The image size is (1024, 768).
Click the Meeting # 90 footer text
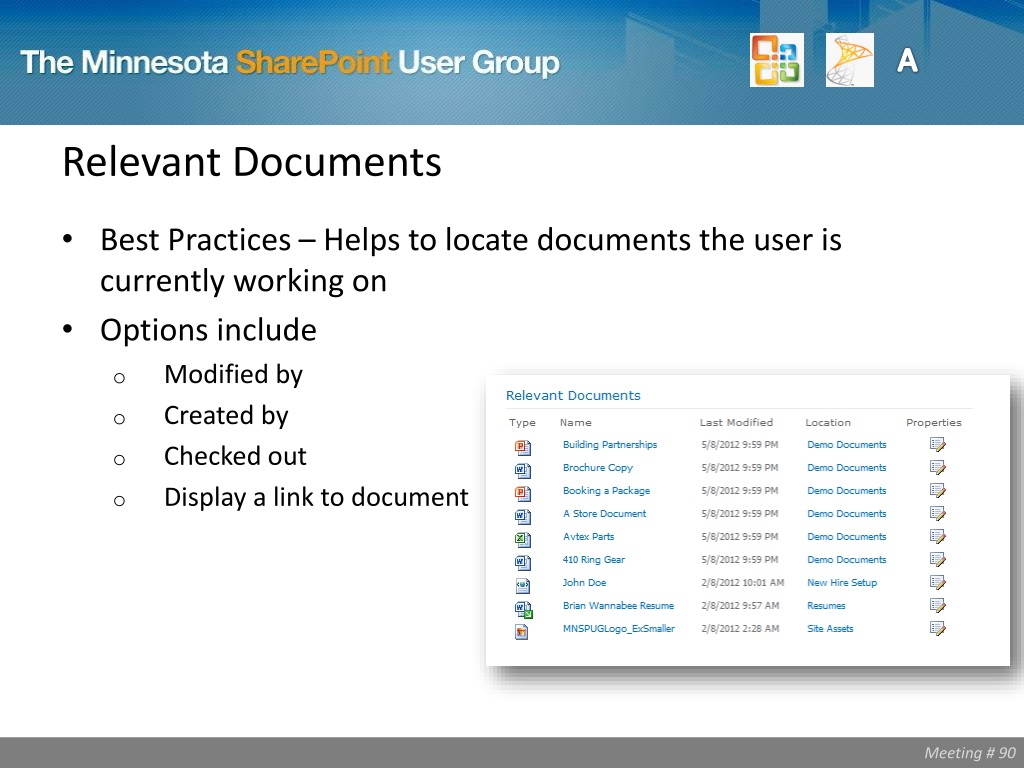click(970, 753)
